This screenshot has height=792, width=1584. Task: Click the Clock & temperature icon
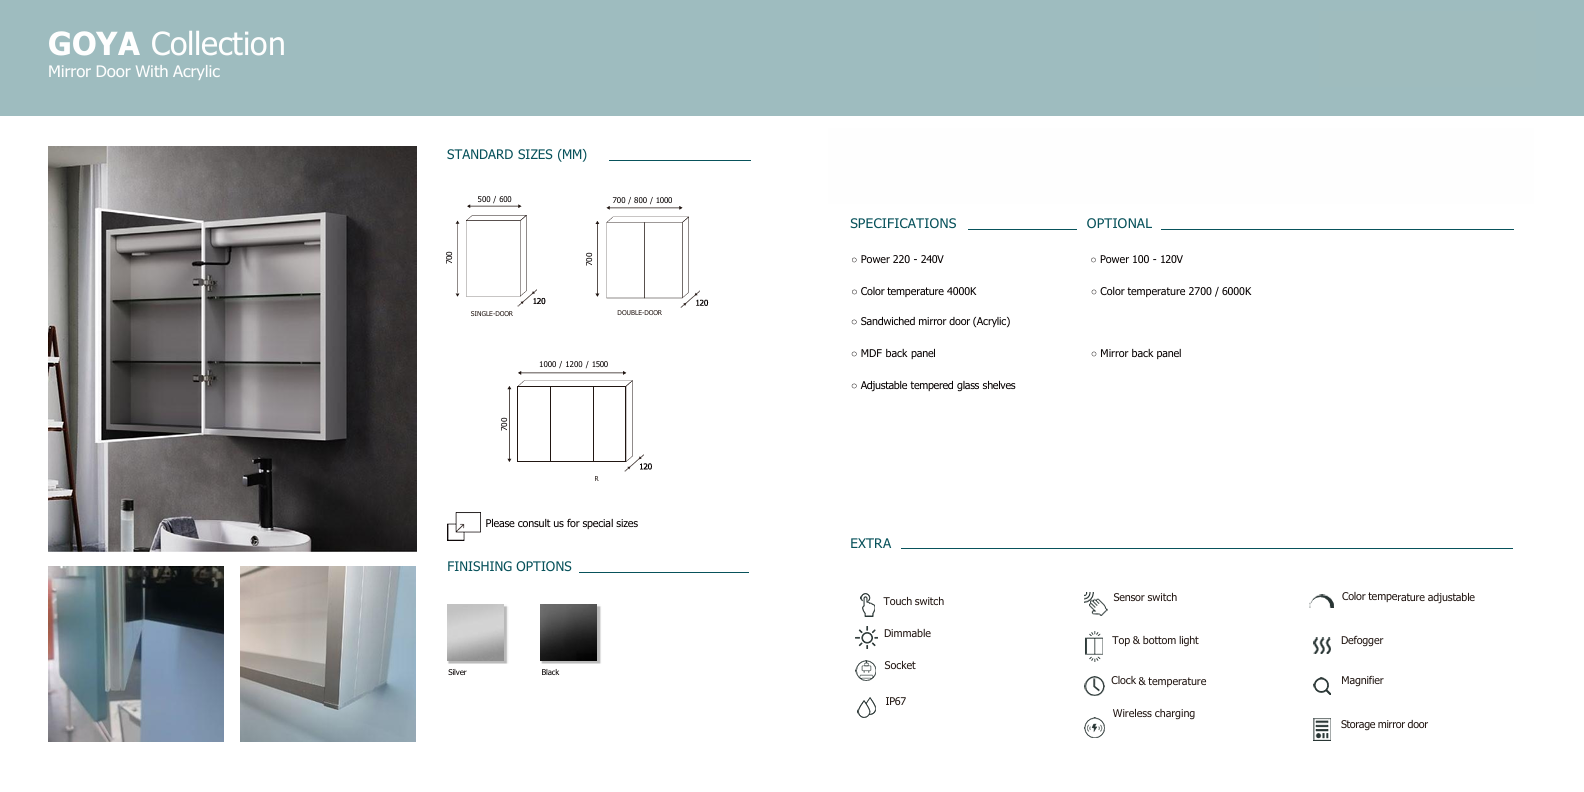click(x=1094, y=686)
